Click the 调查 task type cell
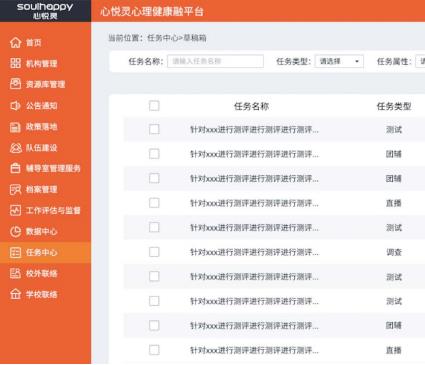The width and height of the screenshot is (425, 365). click(394, 252)
